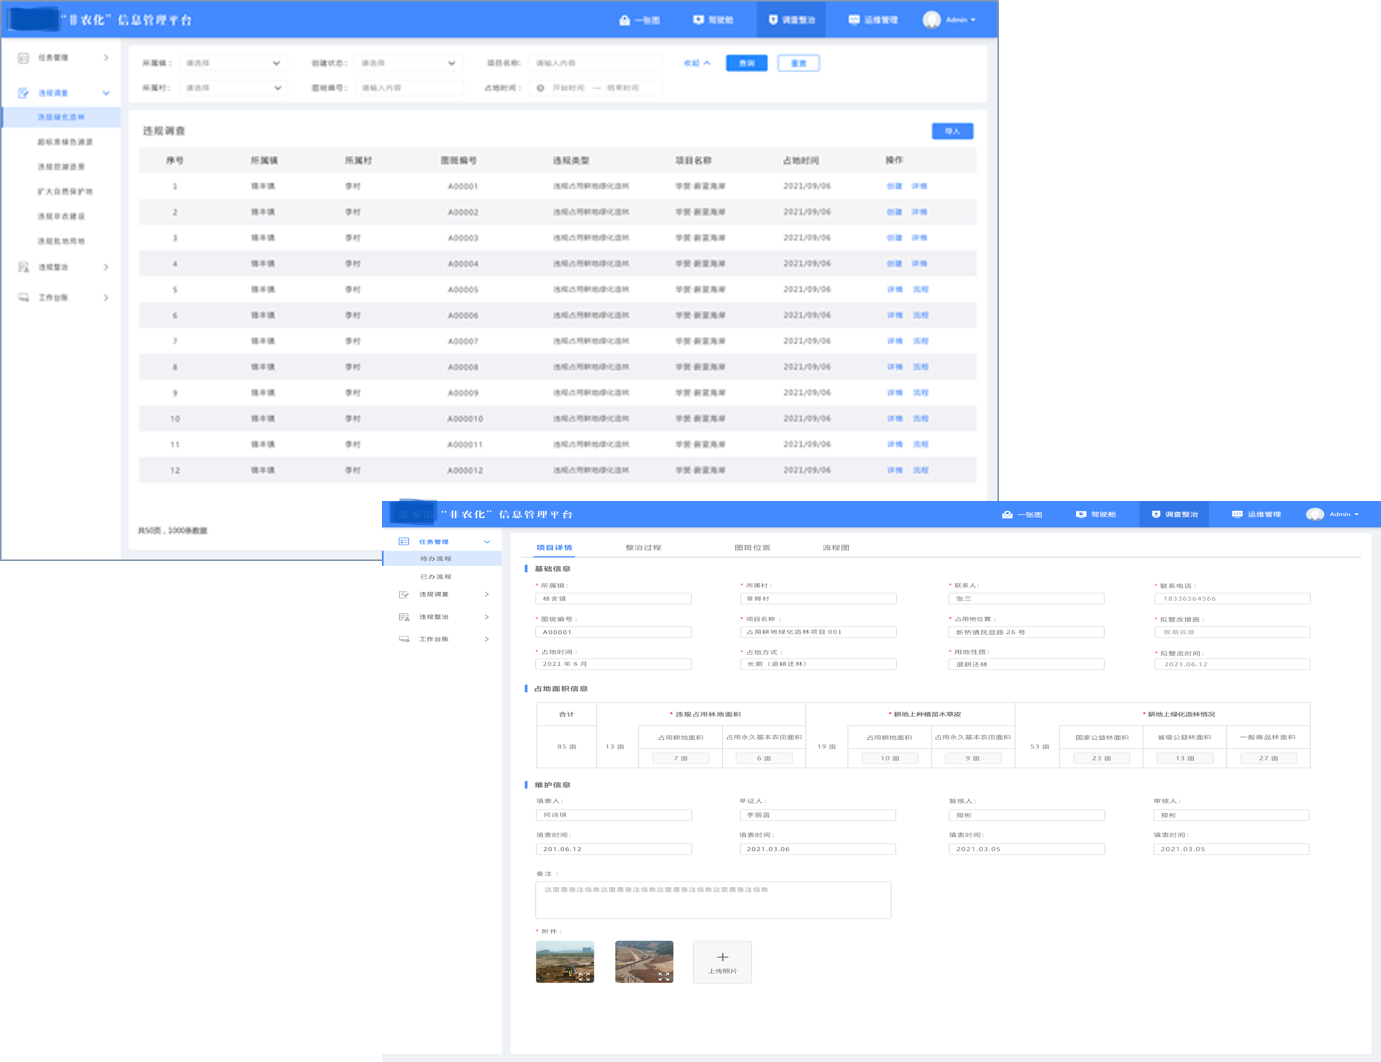The image size is (1381, 1062).
Task: Click the Admin avatar in top window
Action: click(932, 20)
